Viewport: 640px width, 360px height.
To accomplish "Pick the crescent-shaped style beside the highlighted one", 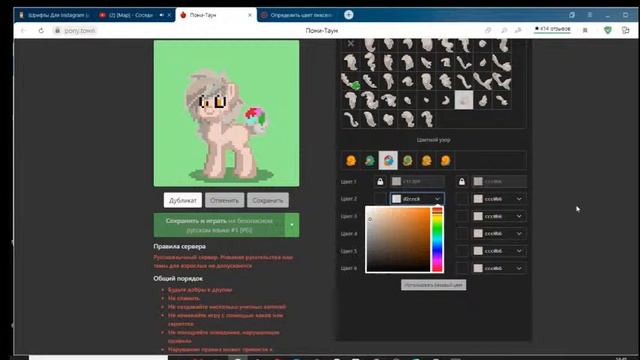I will click(445, 100).
